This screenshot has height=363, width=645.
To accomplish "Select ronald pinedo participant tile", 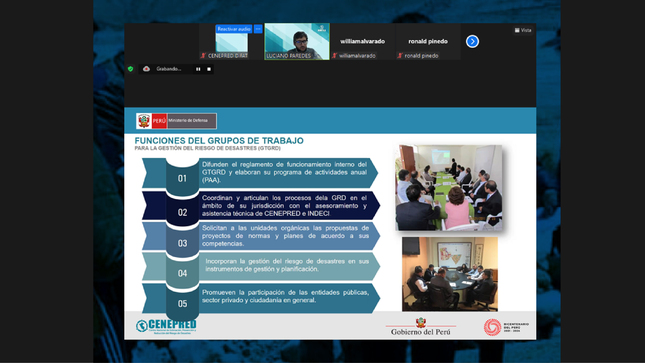I will click(x=428, y=42).
